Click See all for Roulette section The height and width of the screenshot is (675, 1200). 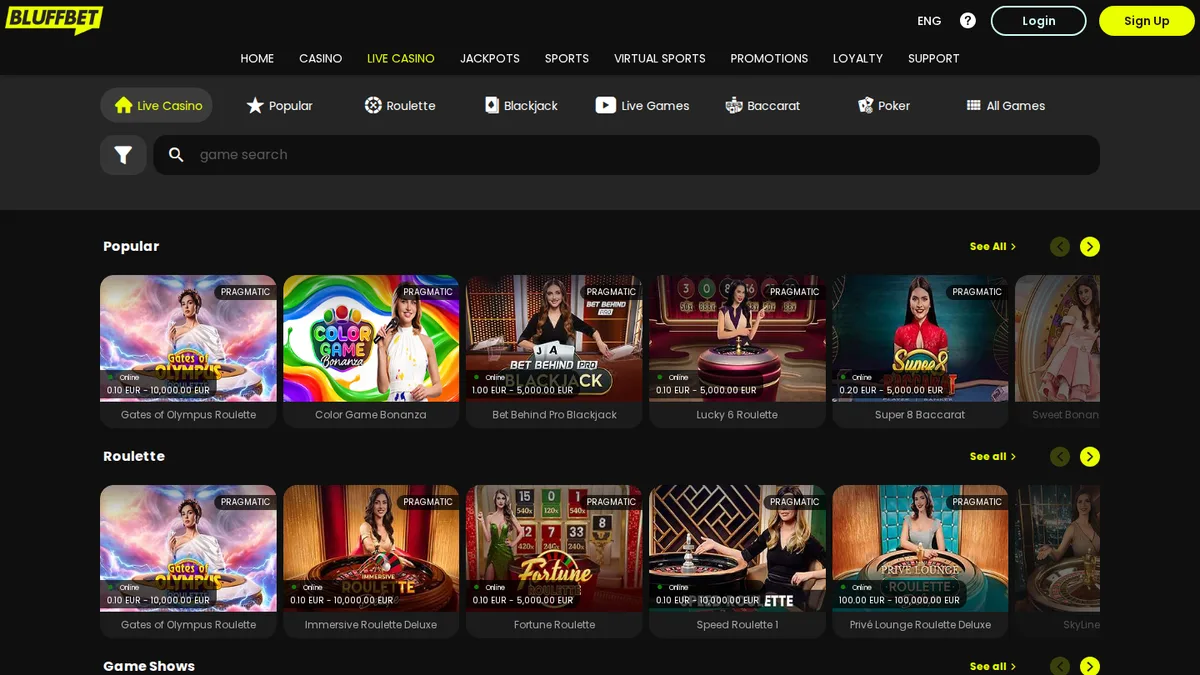pos(992,456)
